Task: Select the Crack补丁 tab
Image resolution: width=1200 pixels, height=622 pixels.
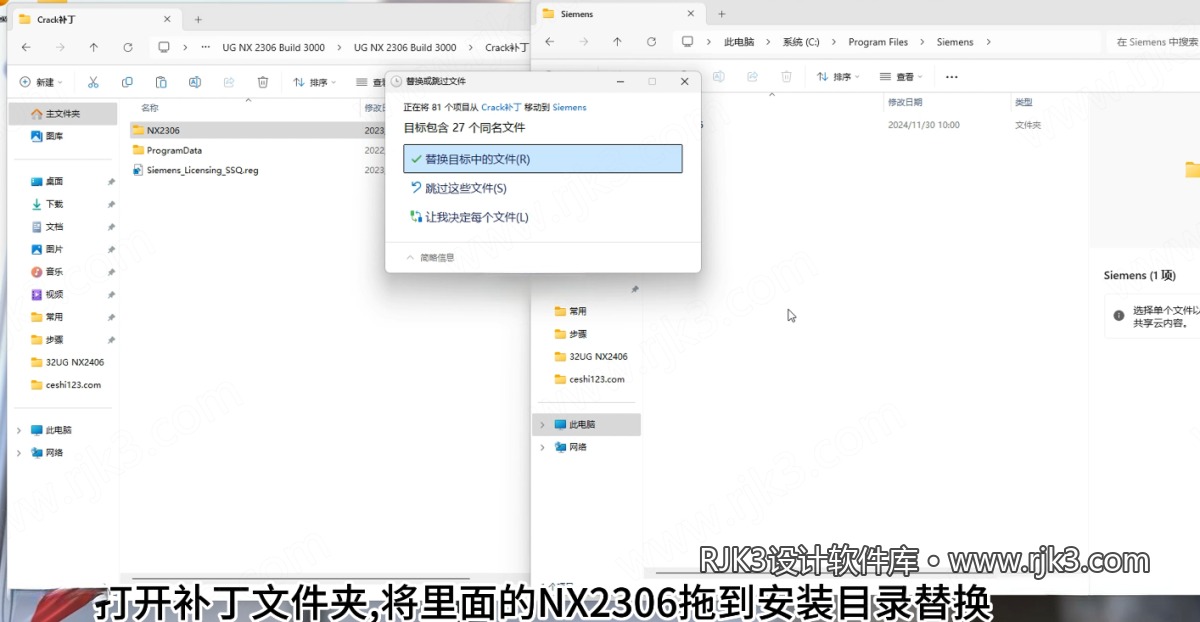Action: [x=94, y=19]
